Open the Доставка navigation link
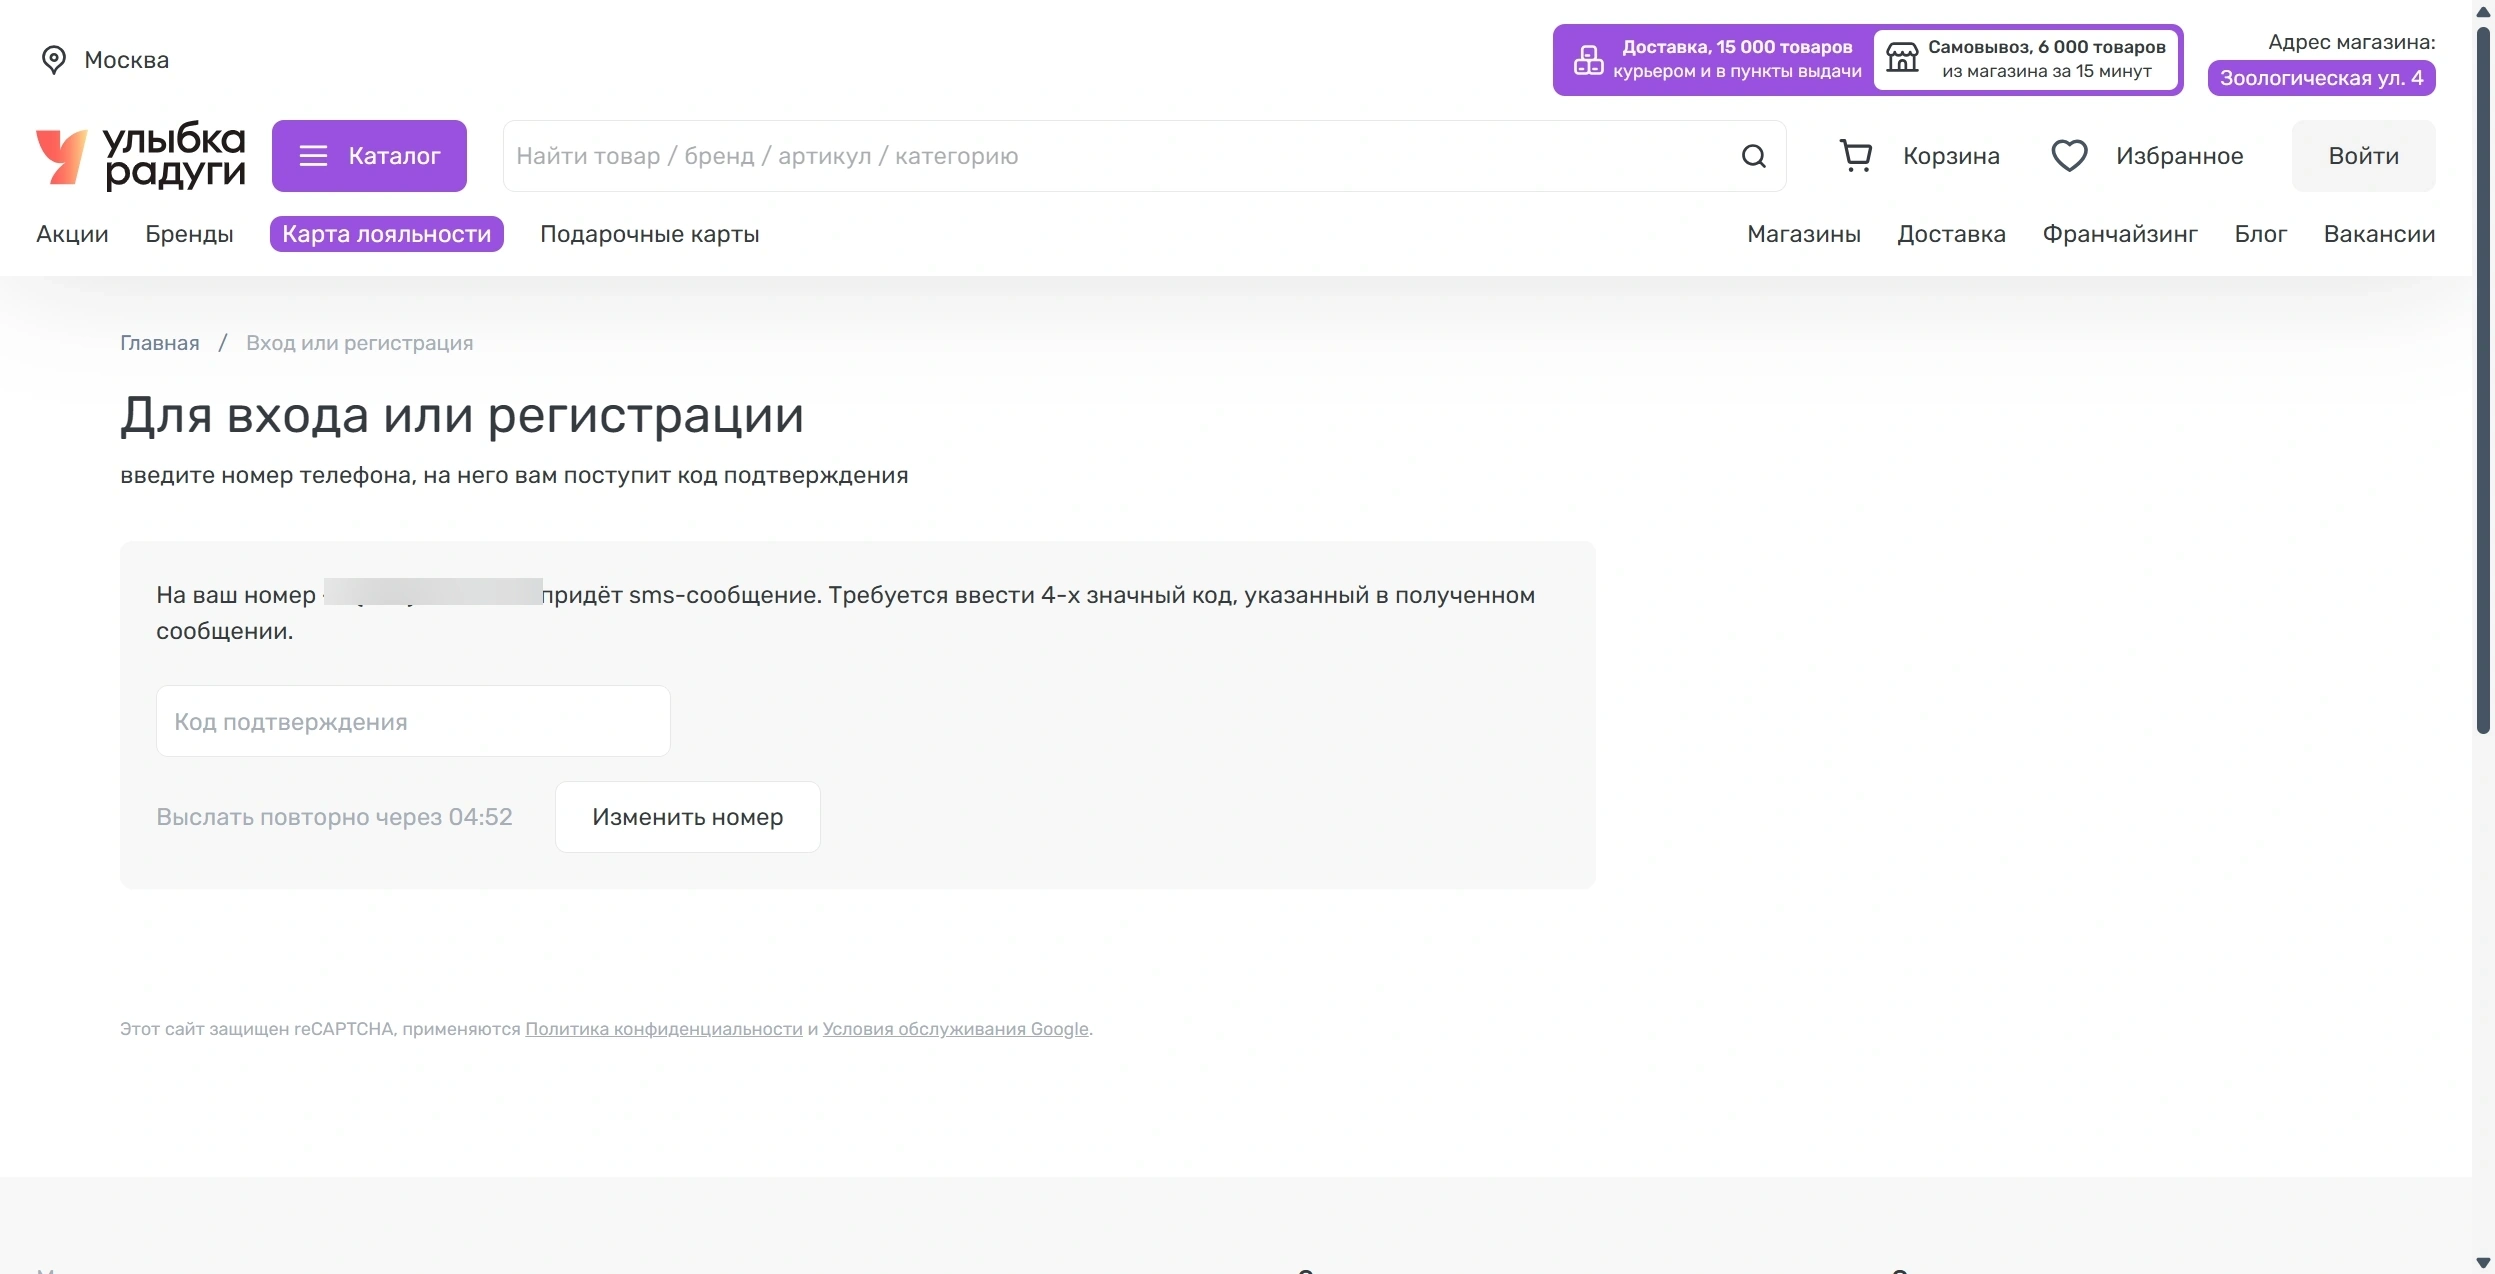 point(1952,234)
